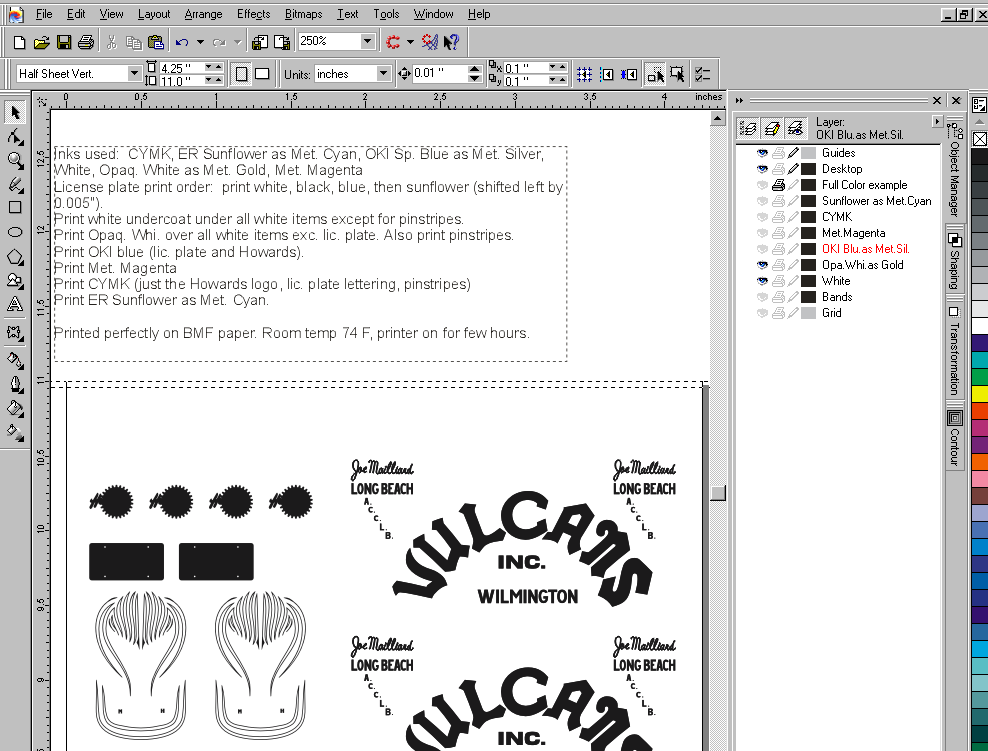Open the Units inches dropdown
This screenshot has height=751, width=988.
(383, 74)
